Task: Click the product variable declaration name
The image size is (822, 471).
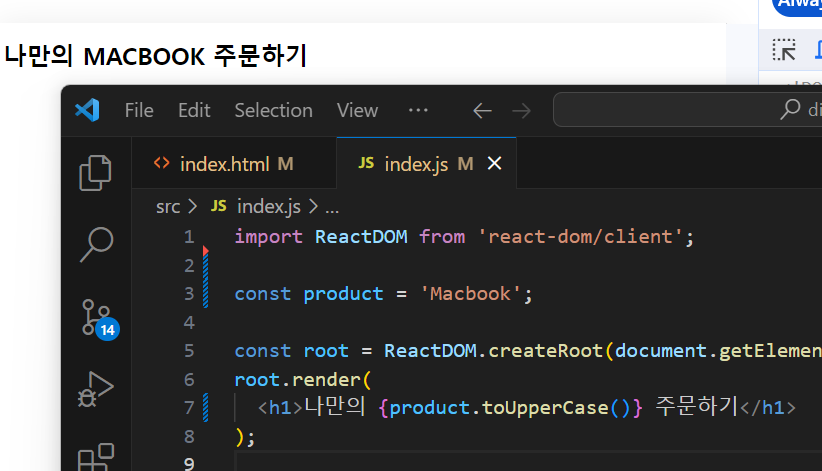Action: pos(343,294)
